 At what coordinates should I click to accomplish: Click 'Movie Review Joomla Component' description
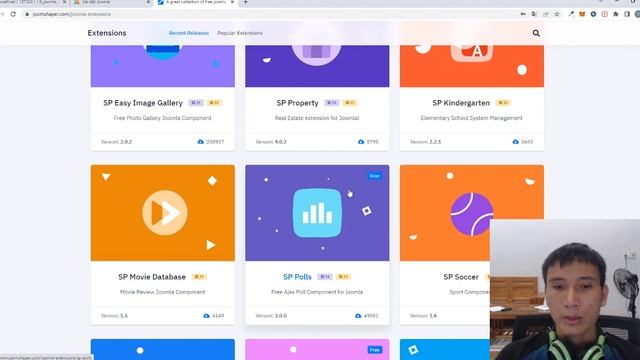click(162, 292)
